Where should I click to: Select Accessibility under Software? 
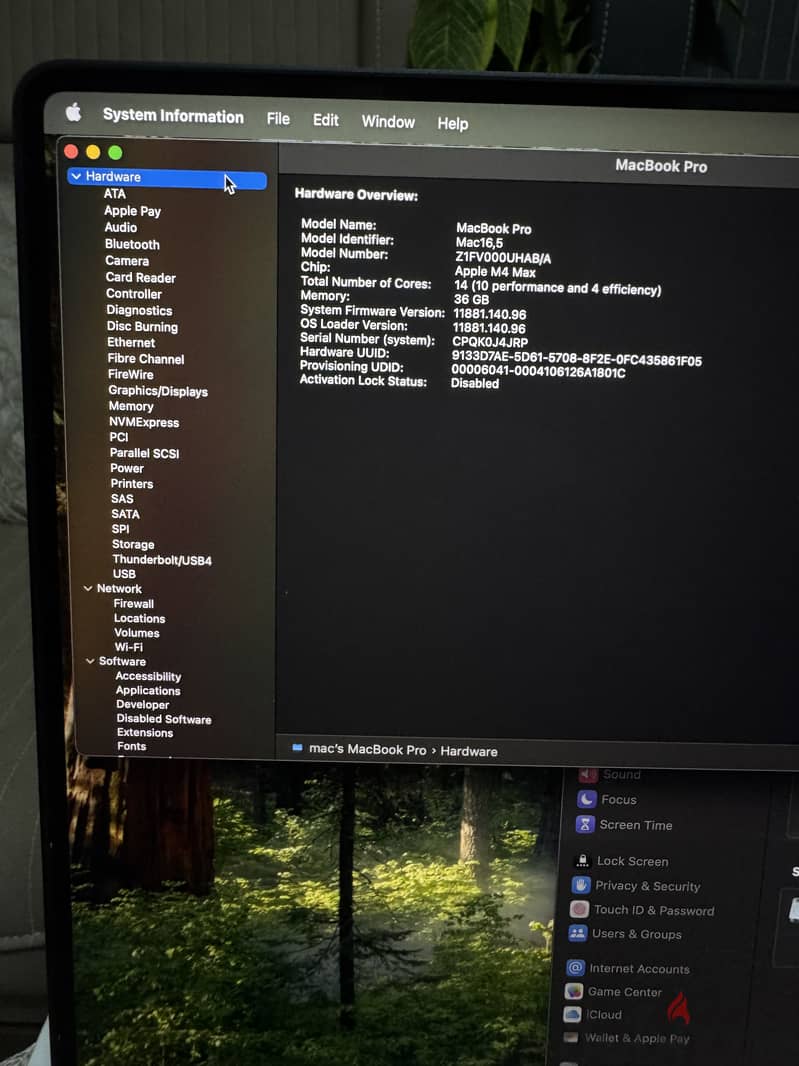click(x=149, y=676)
